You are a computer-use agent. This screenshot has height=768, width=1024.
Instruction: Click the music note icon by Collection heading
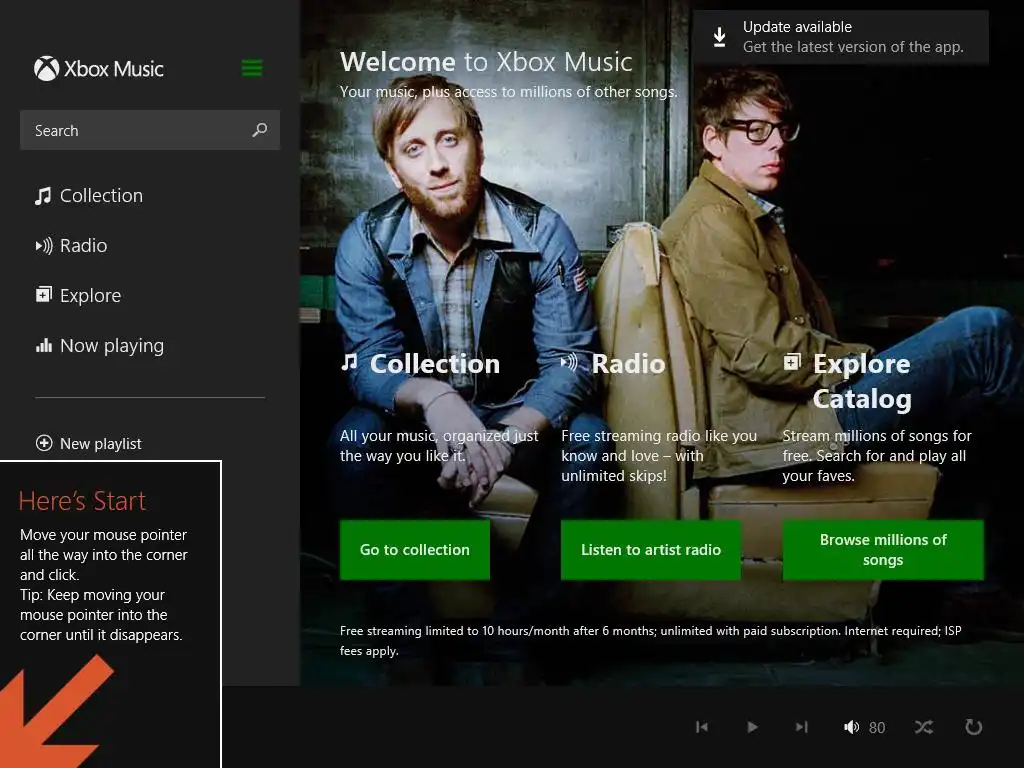(349, 361)
